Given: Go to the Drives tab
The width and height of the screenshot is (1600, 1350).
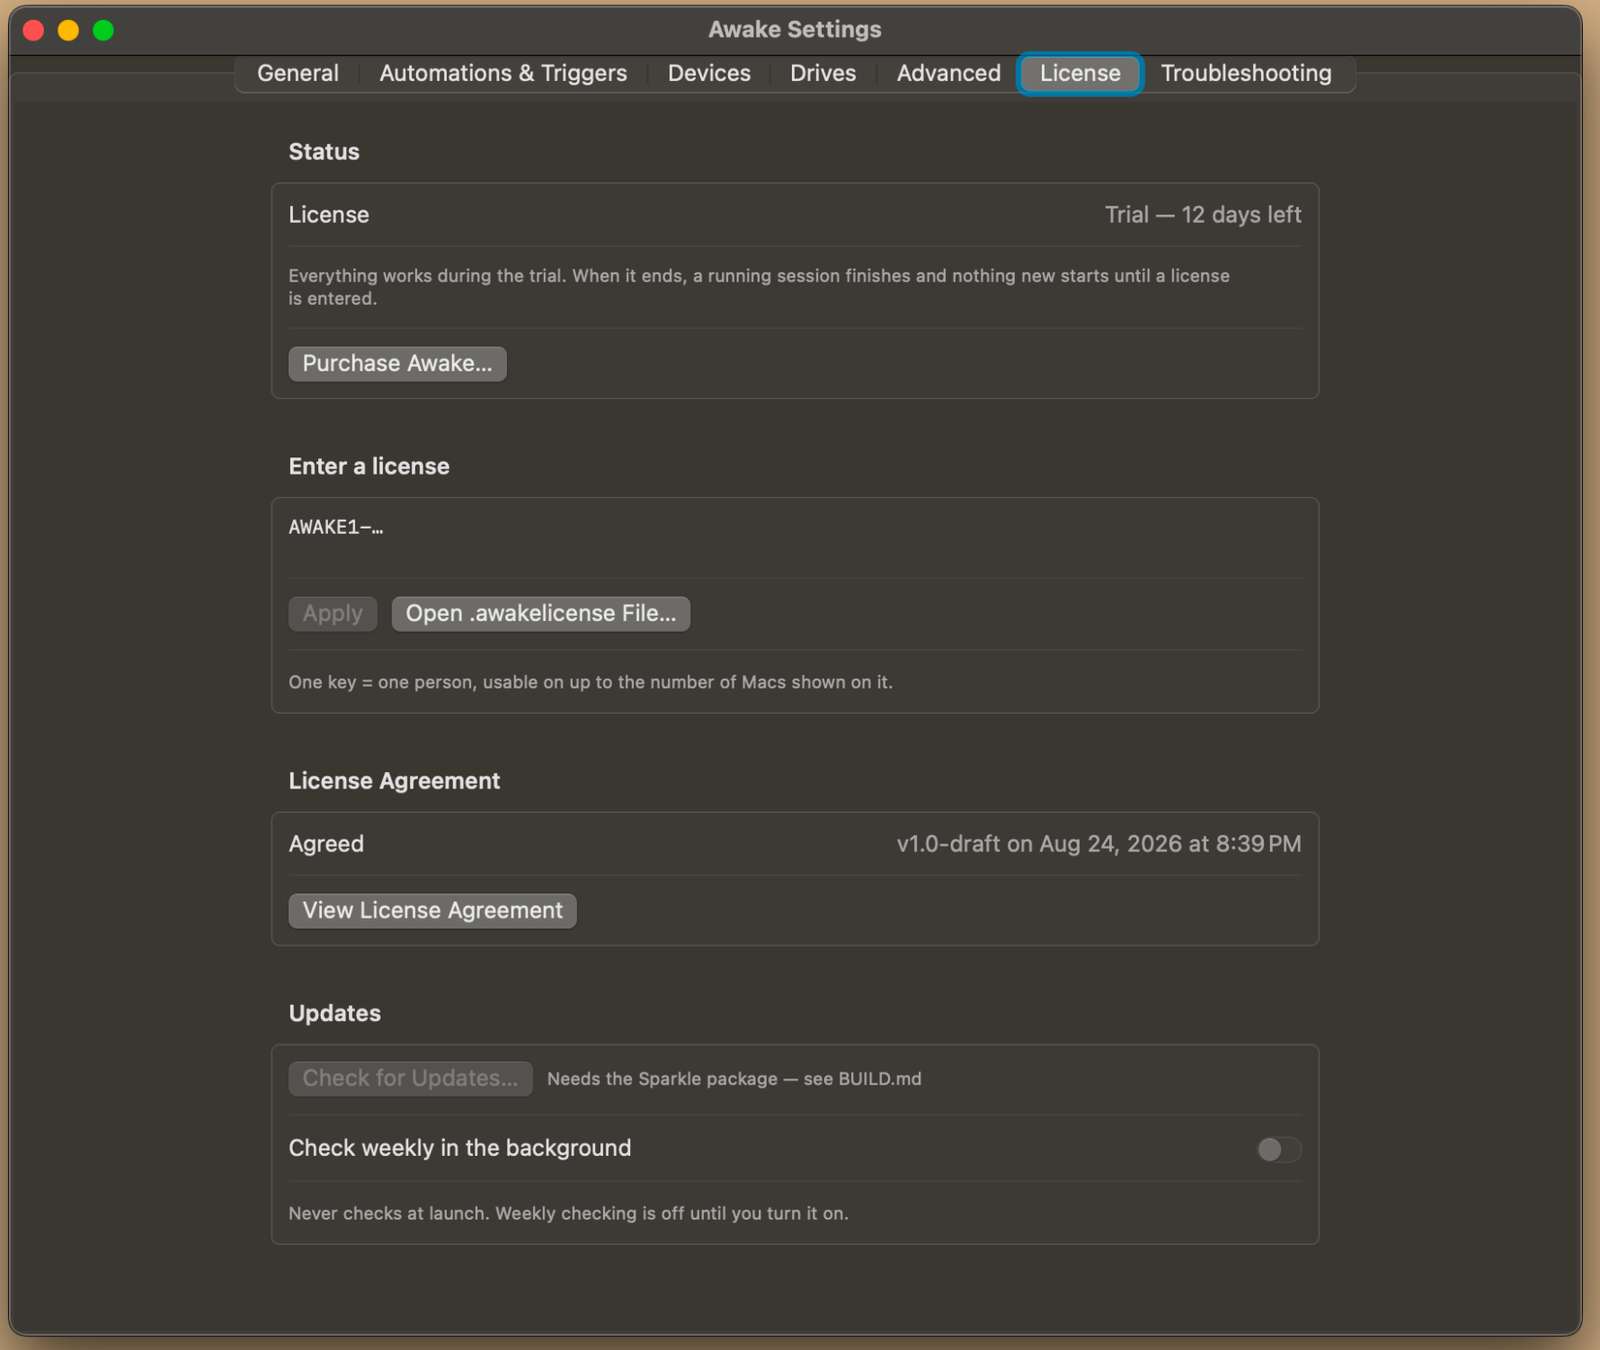Looking at the screenshot, I should click(823, 73).
